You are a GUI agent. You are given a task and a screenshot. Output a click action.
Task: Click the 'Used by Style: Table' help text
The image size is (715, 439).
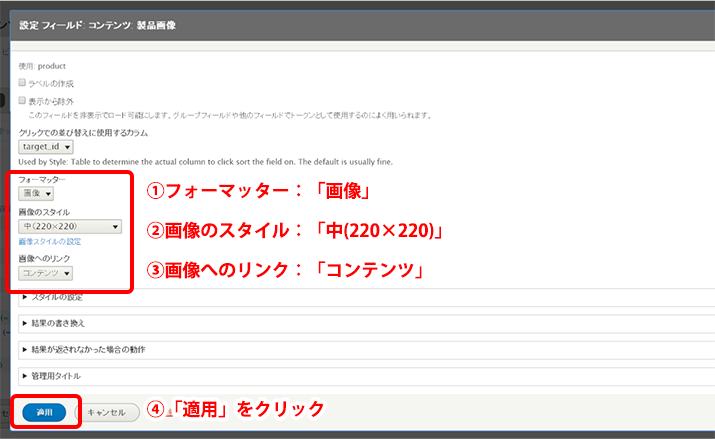[205, 162]
